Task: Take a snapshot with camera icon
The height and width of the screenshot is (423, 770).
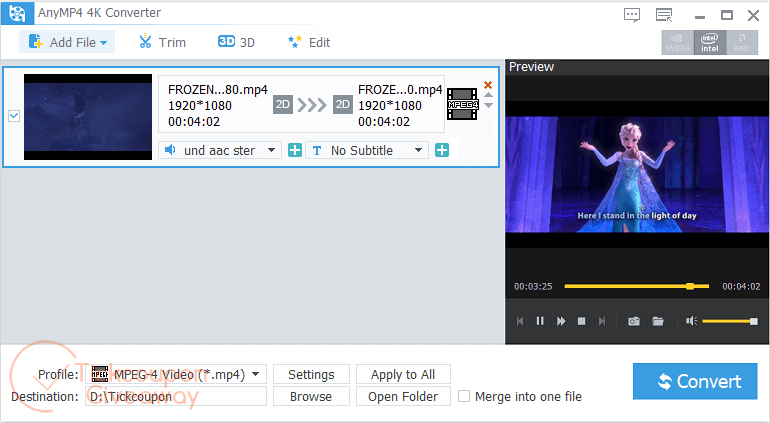Action: (634, 321)
